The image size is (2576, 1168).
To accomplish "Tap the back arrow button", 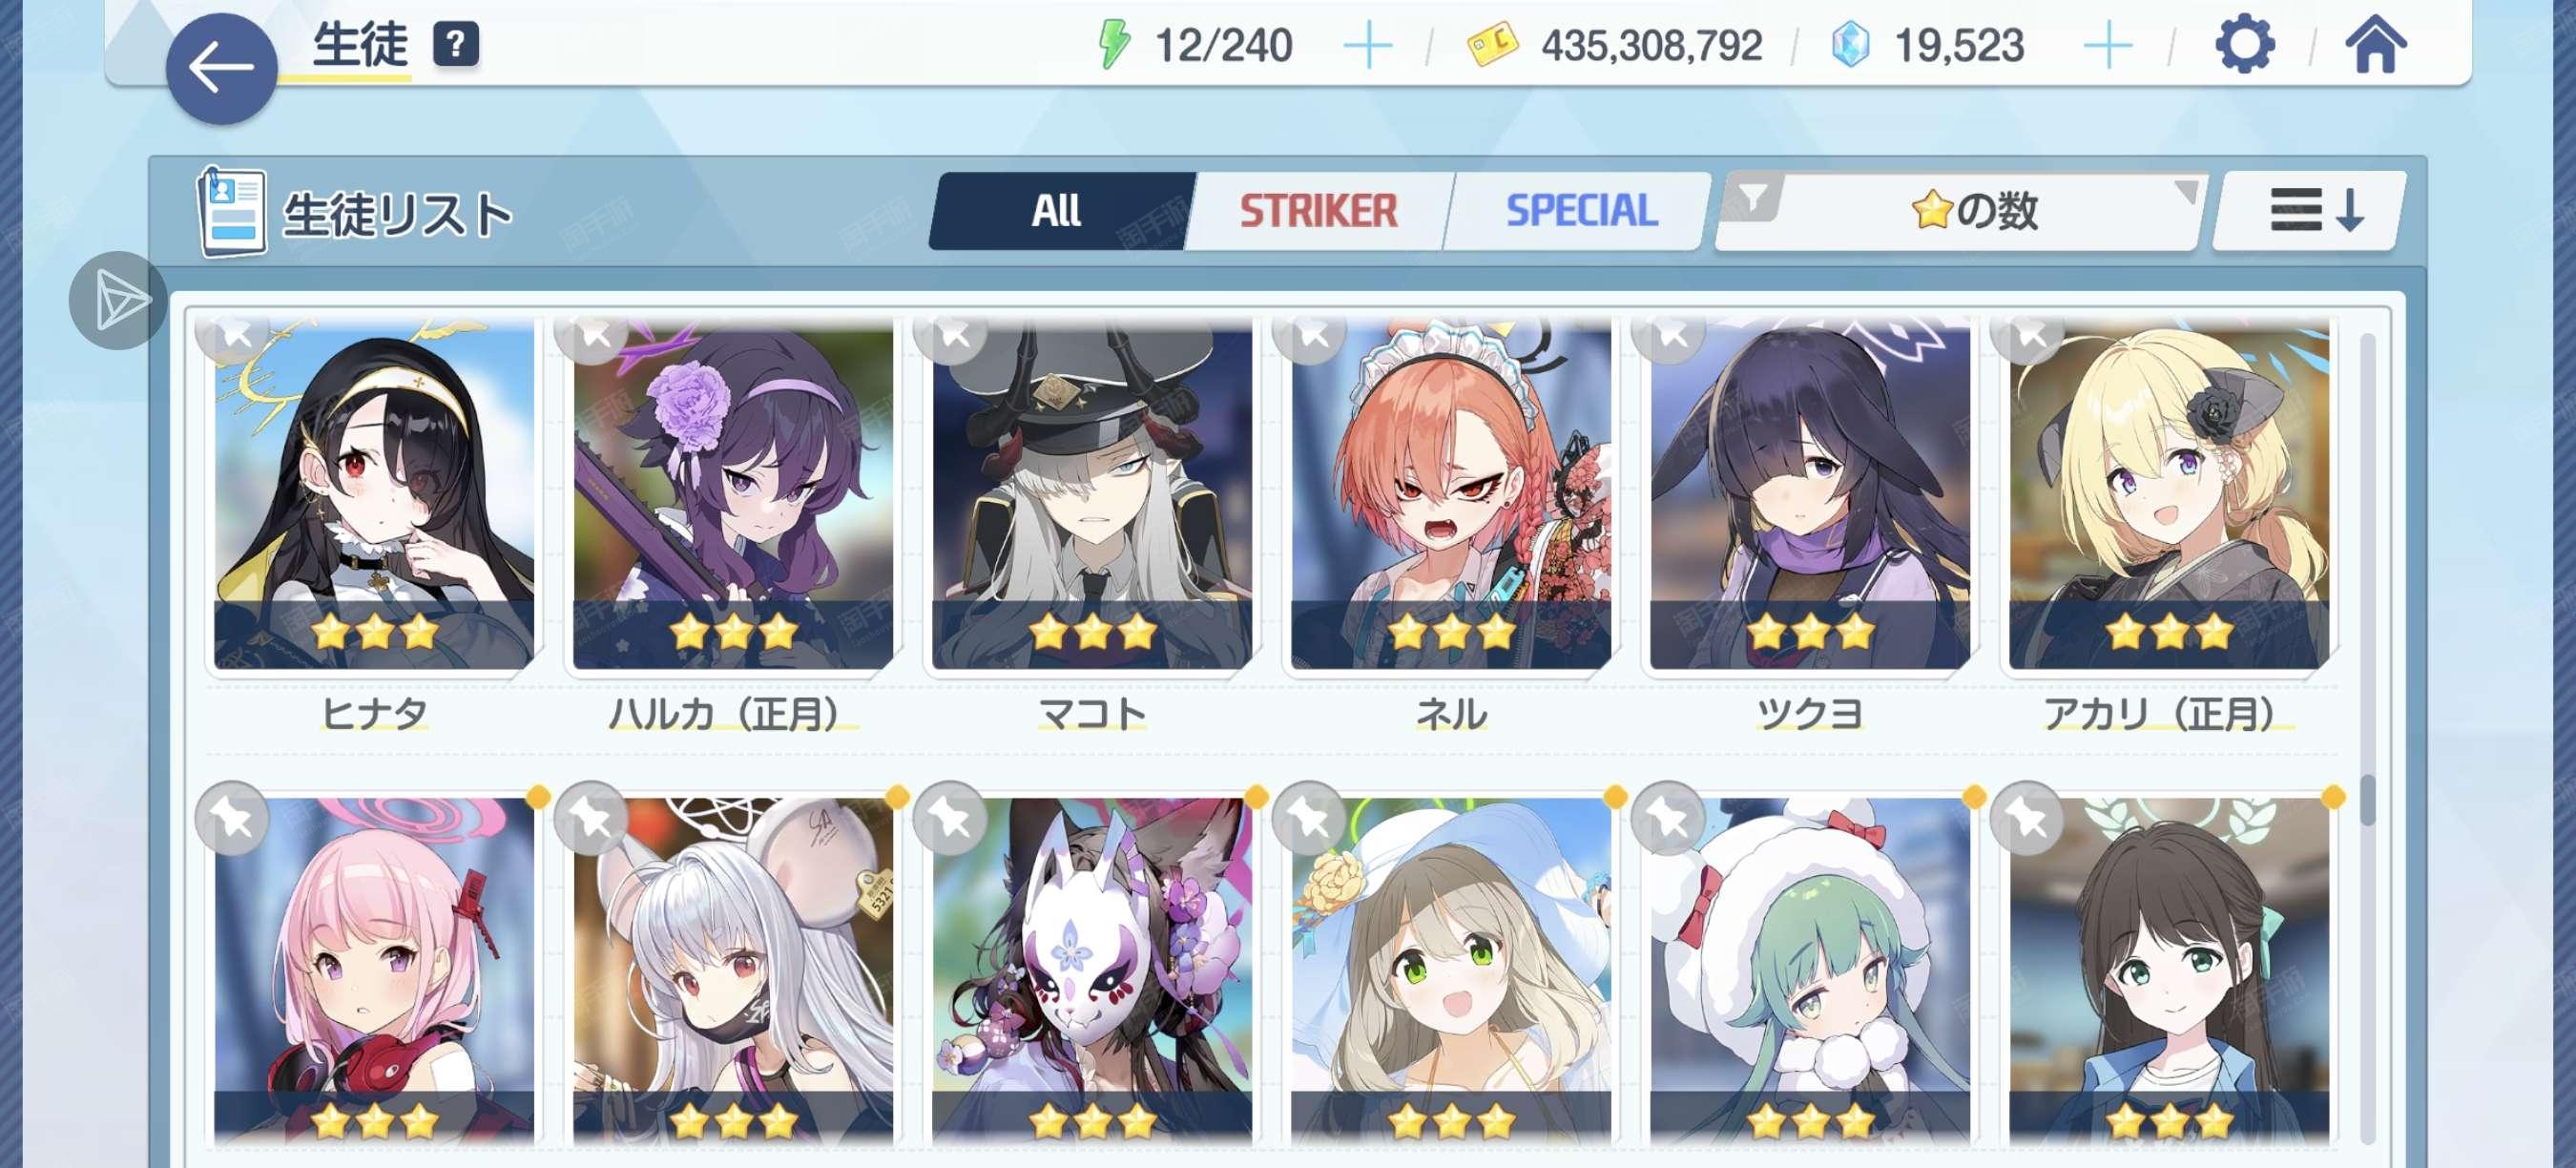I will (x=221, y=68).
